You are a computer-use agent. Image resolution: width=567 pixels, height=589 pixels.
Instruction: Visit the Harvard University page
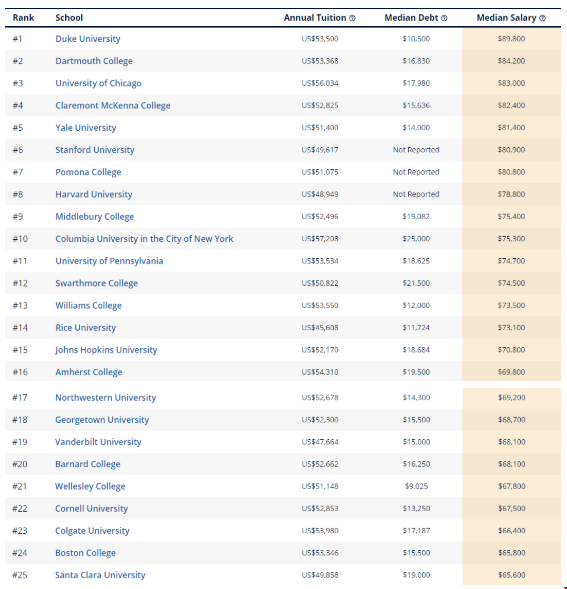click(94, 194)
